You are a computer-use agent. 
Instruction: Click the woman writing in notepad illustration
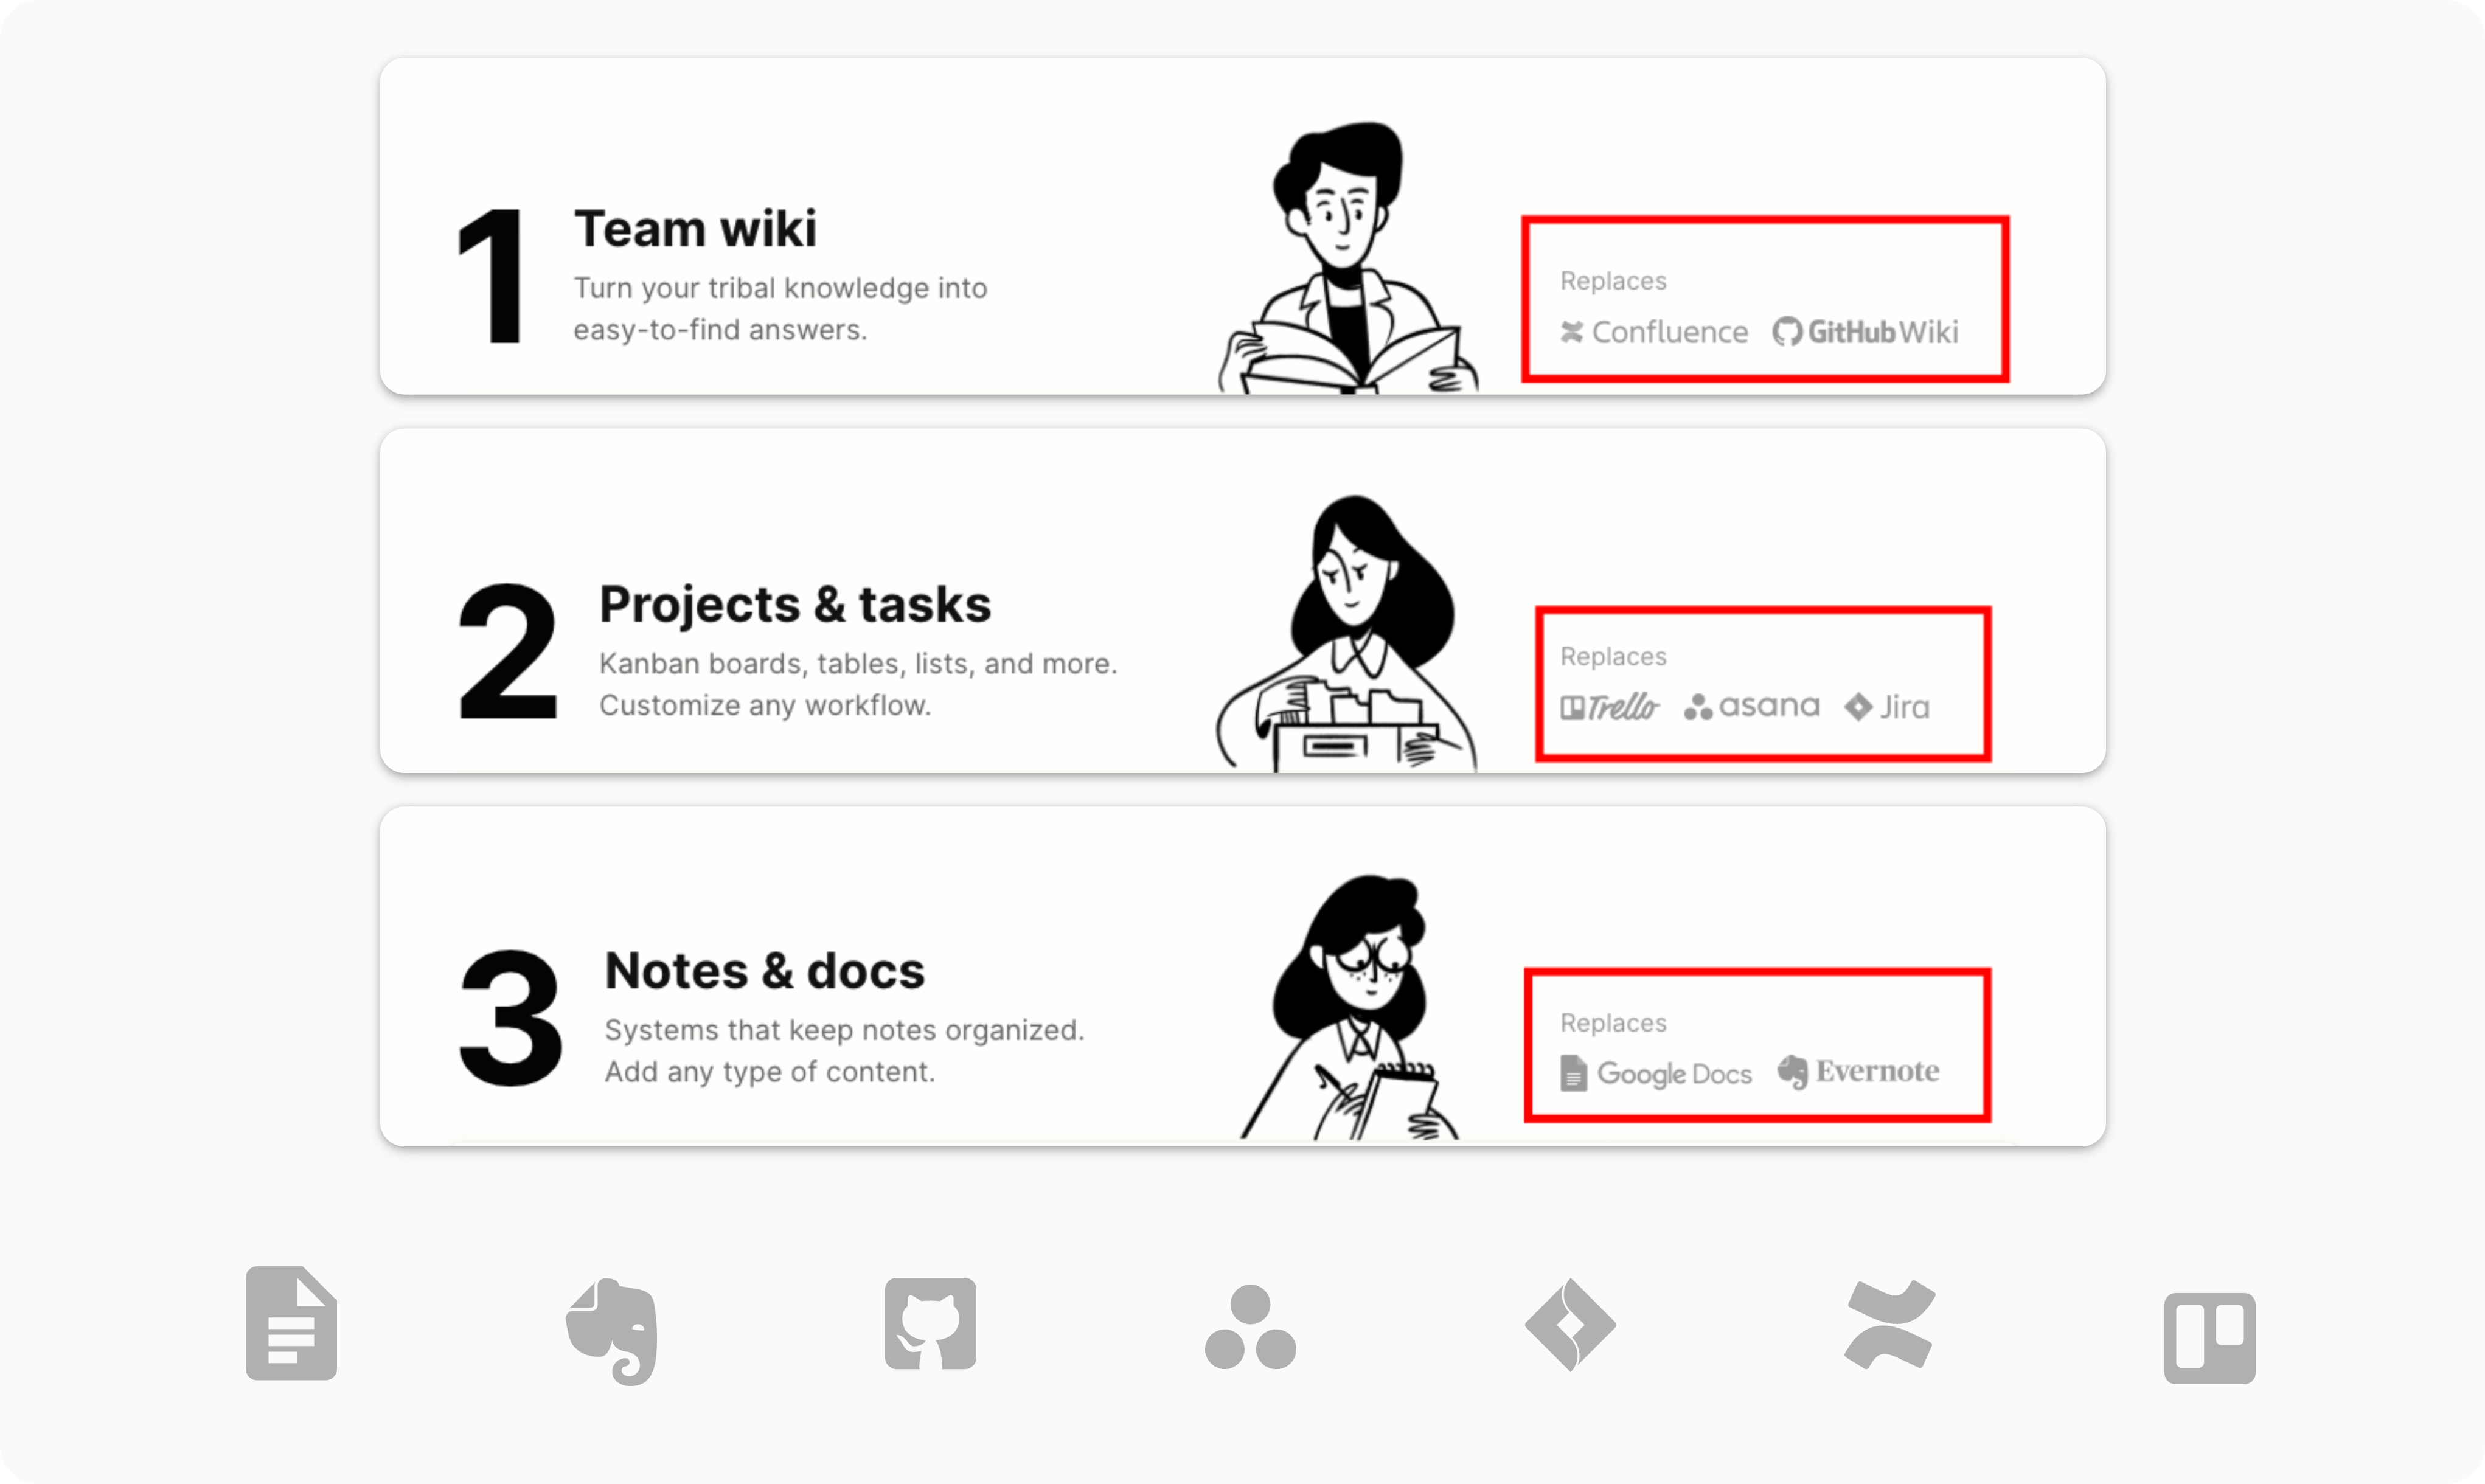pyautogui.click(x=1349, y=1008)
